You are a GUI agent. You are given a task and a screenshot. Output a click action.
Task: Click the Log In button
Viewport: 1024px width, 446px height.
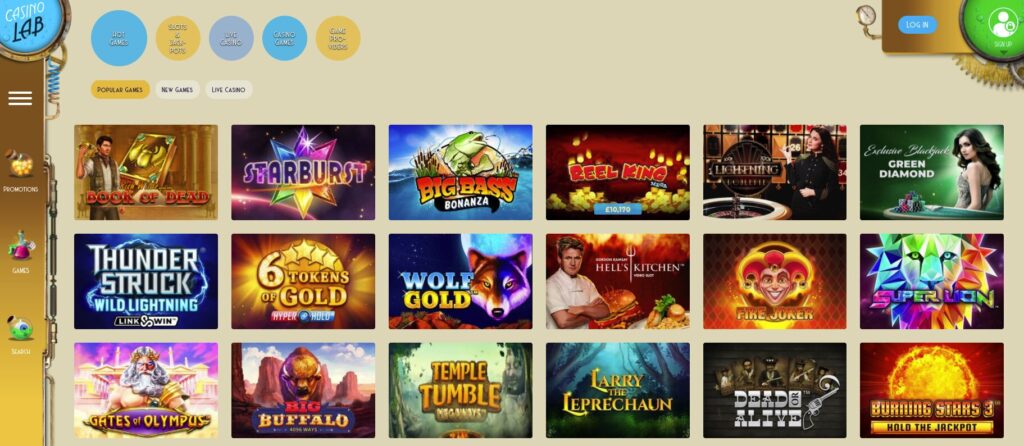click(917, 25)
